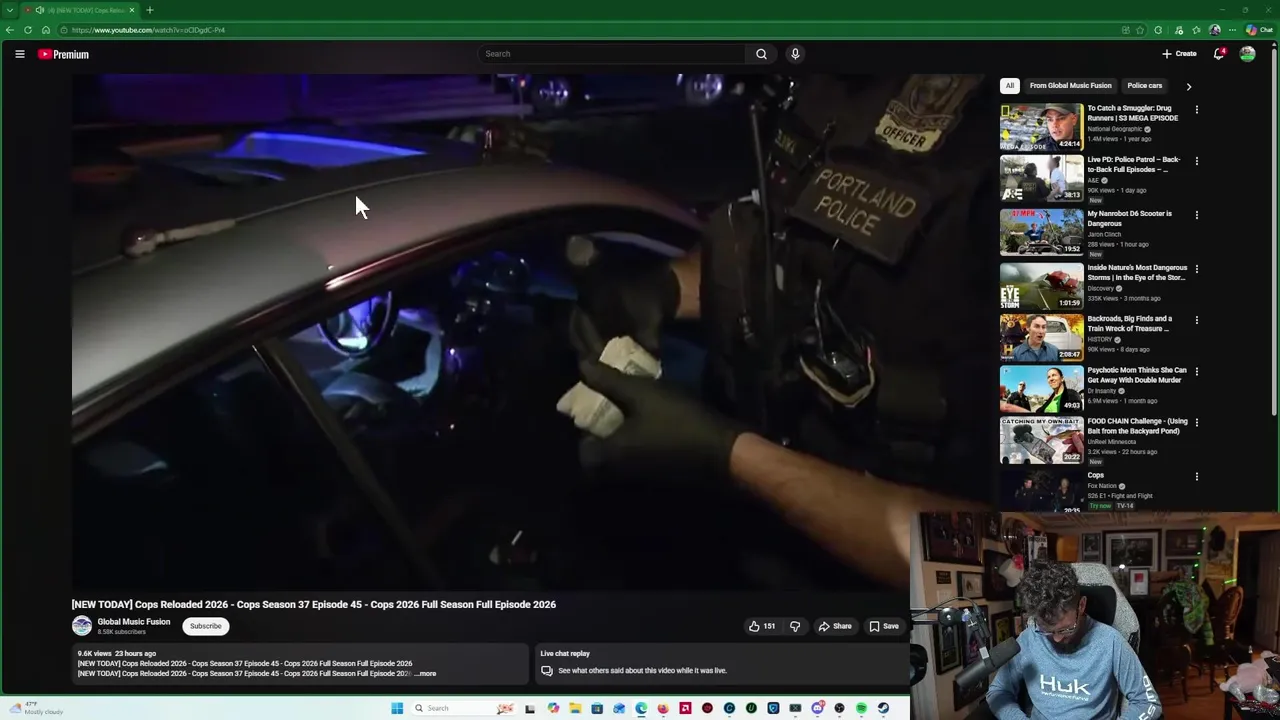Open the weather widget on taskbar
The image size is (1280, 720).
37,708
